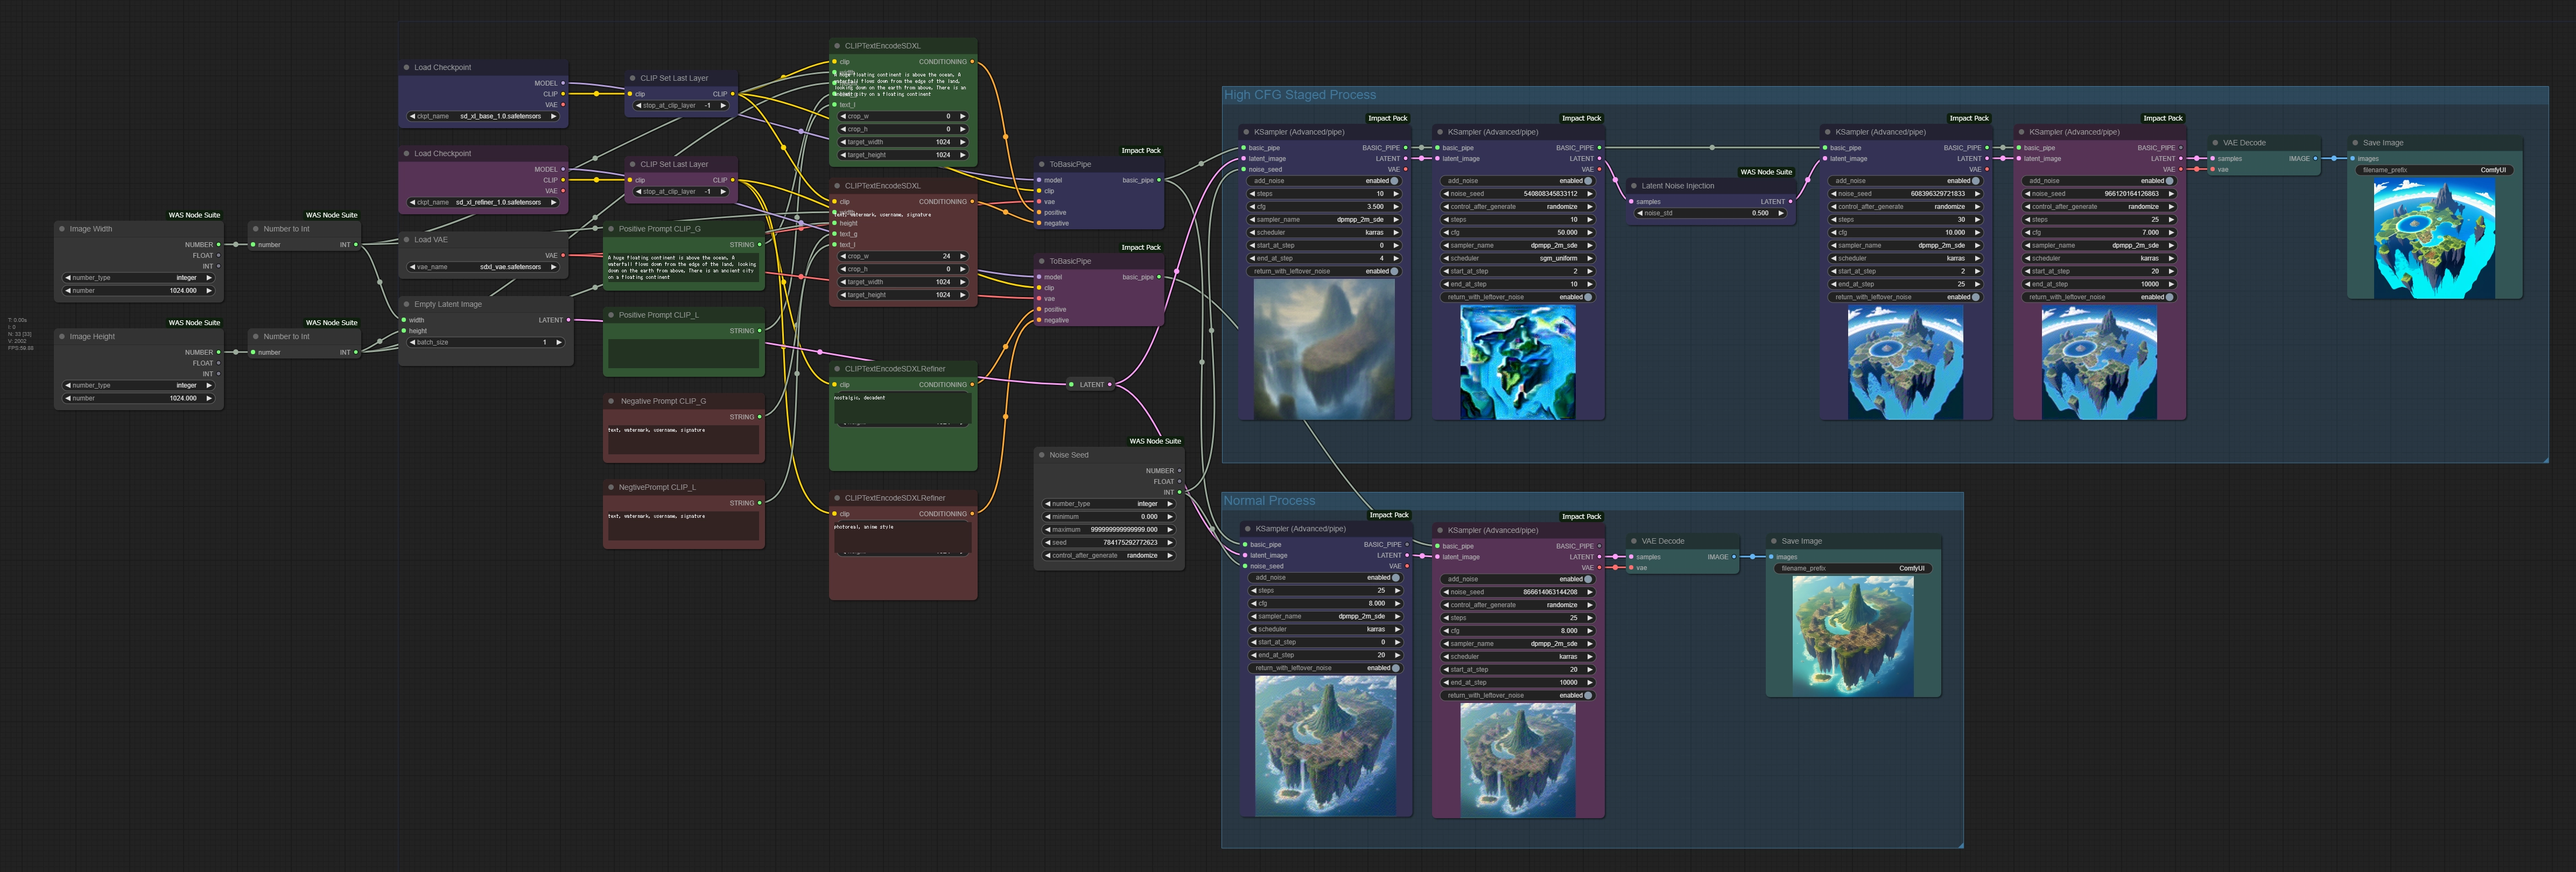The width and height of the screenshot is (2576, 872).
Task: Click the Image Height number 1024.000 field
Action: 139,398
